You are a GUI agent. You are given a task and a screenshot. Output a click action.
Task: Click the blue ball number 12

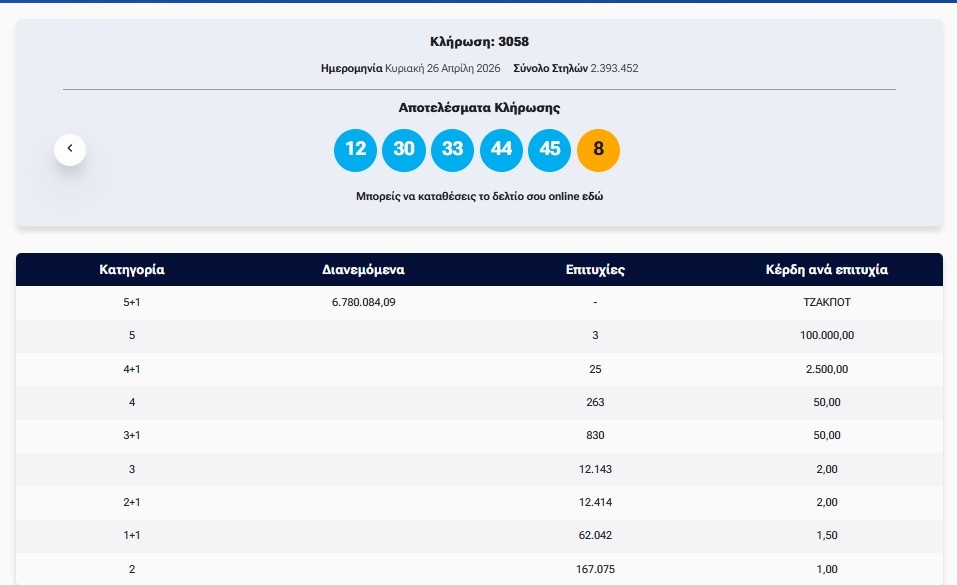tap(355, 150)
